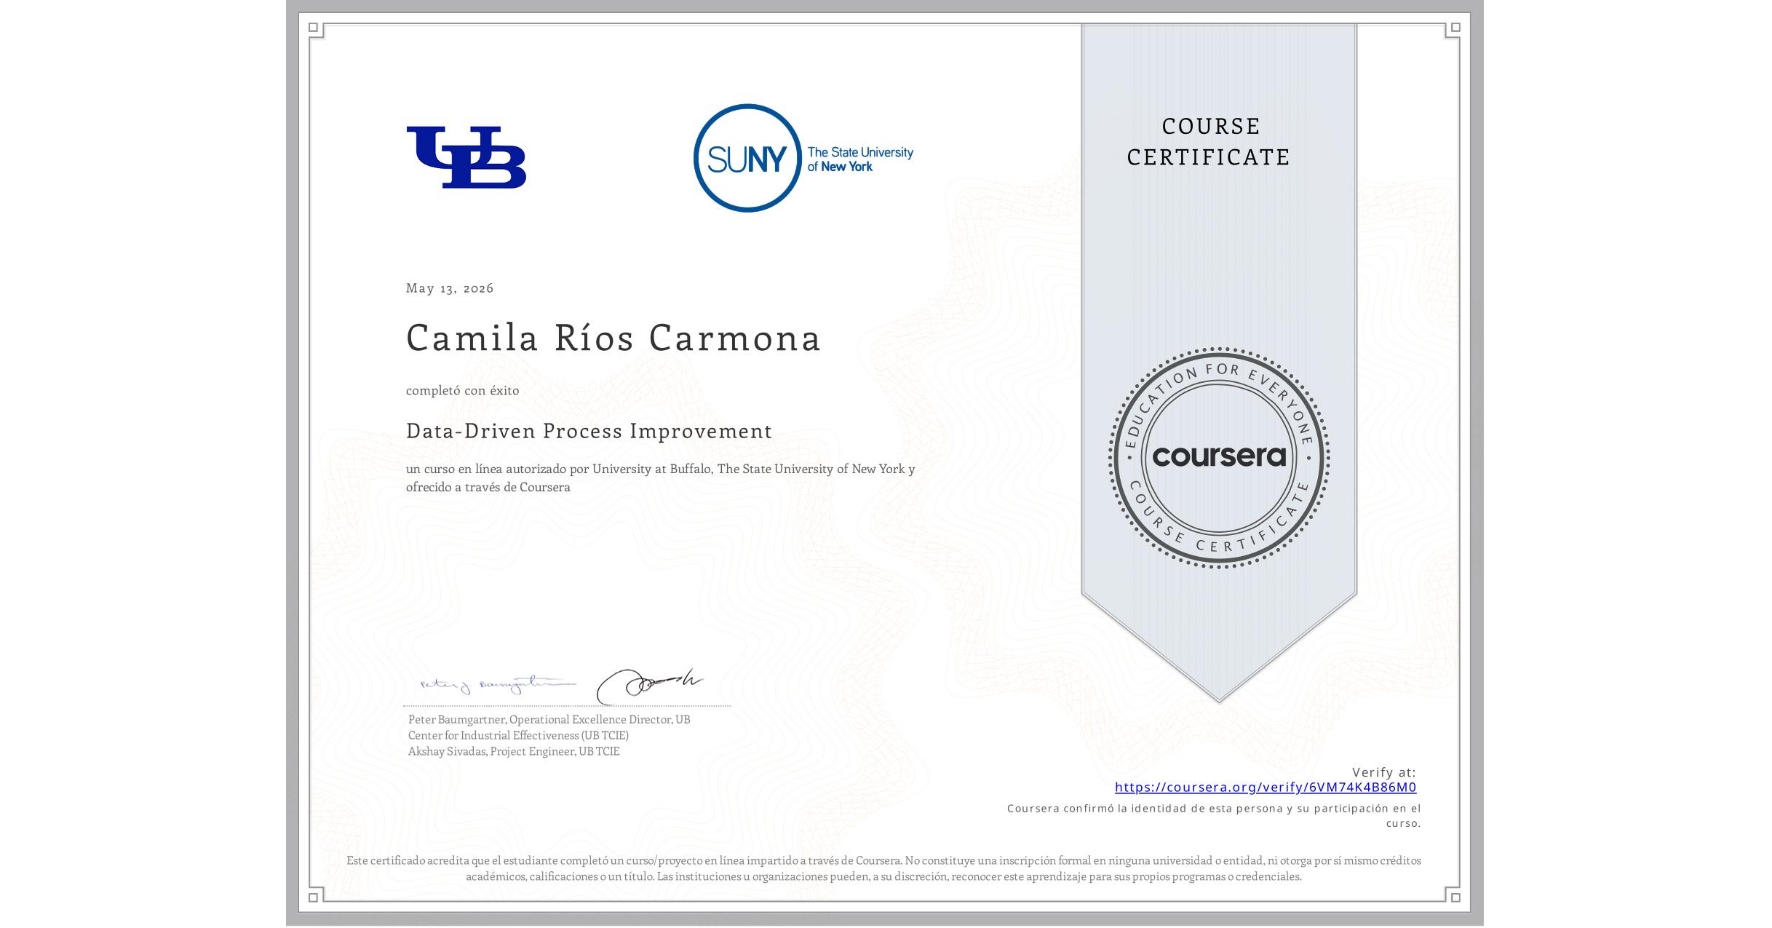
Task: Click Peter Baumgartner's title line
Action: (x=549, y=720)
